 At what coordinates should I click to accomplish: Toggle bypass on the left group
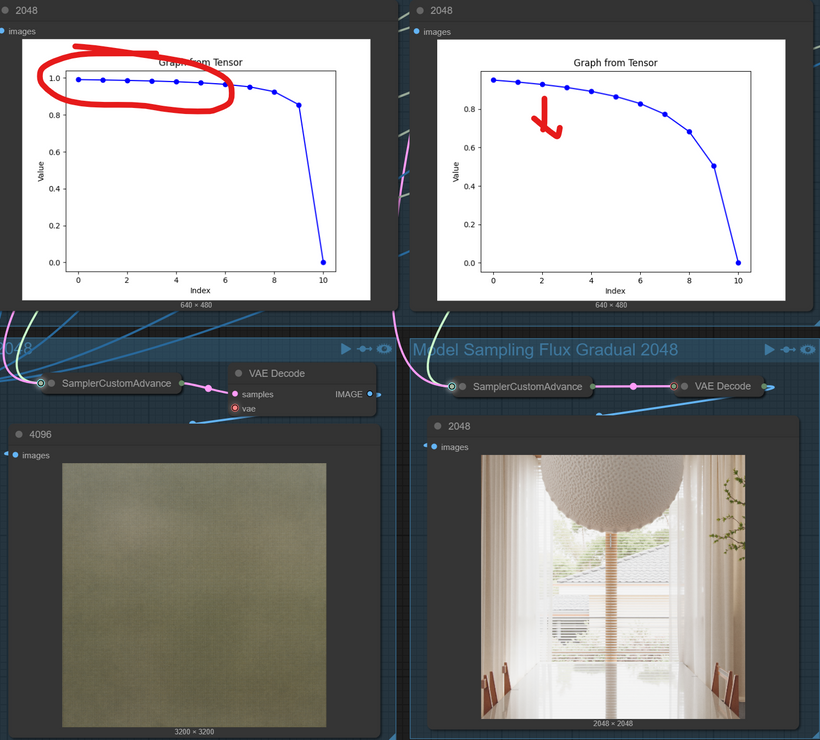tap(366, 349)
